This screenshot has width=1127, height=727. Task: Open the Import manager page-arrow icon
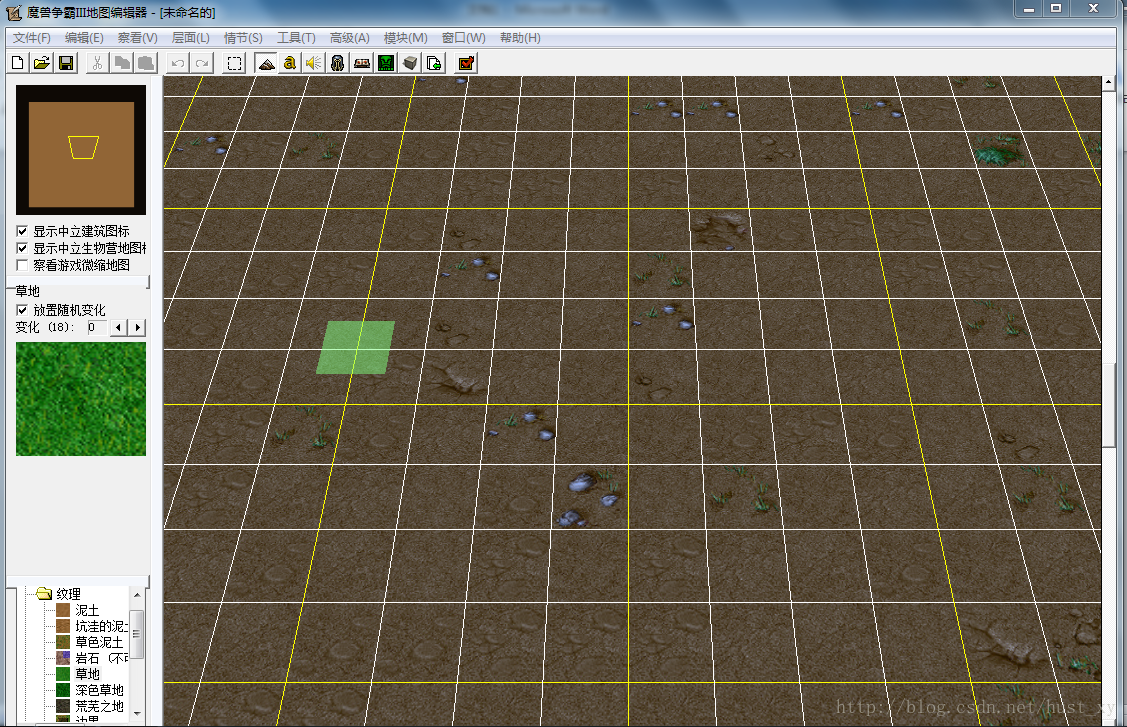(x=434, y=63)
